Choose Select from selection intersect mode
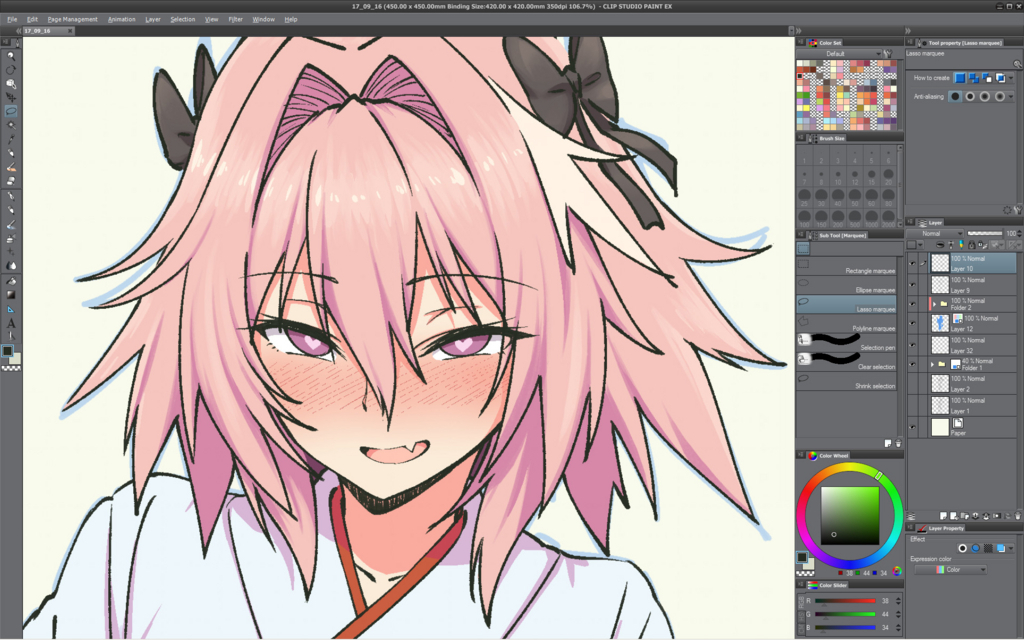This screenshot has height=640, width=1024. 1000,78
